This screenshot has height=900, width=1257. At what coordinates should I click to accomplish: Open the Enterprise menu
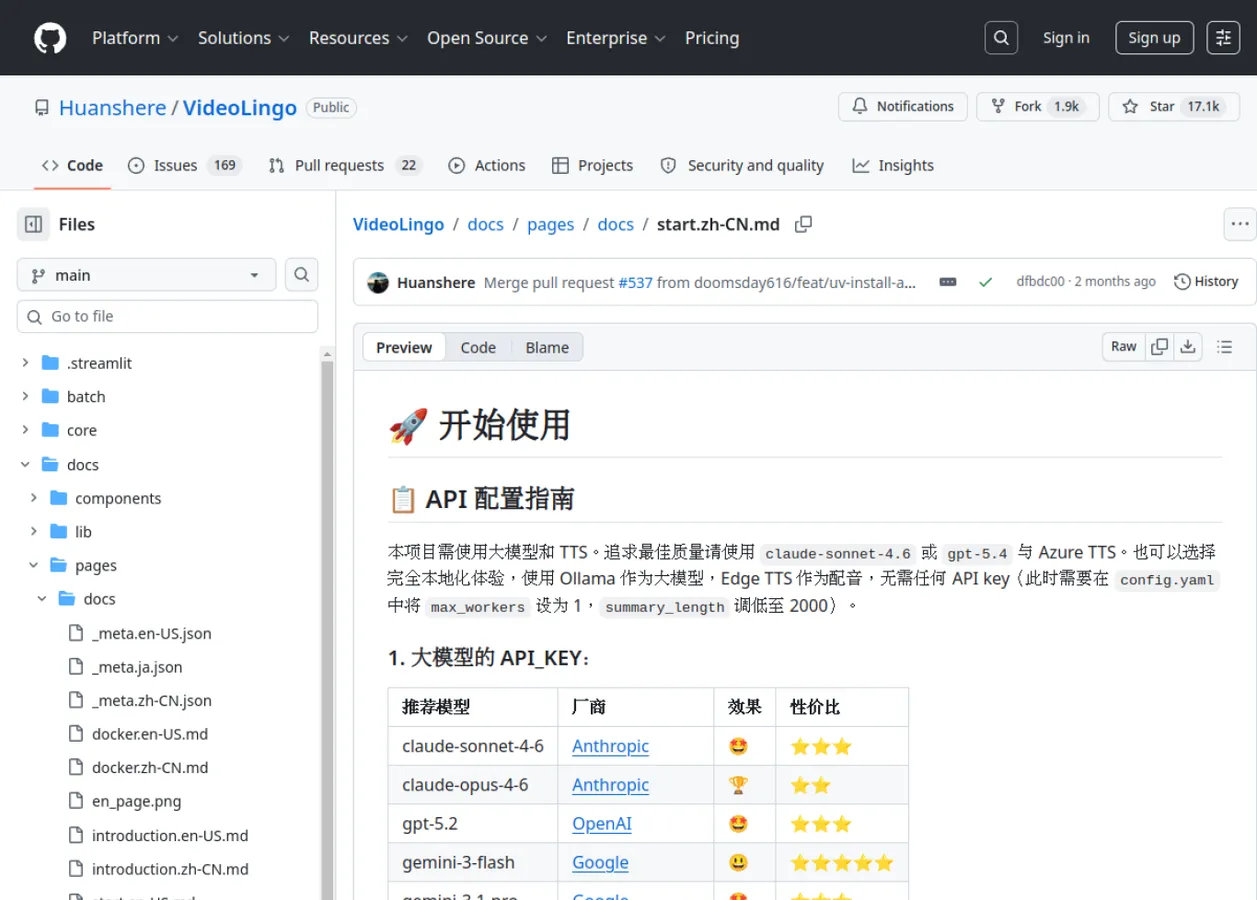tap(616, 38)
